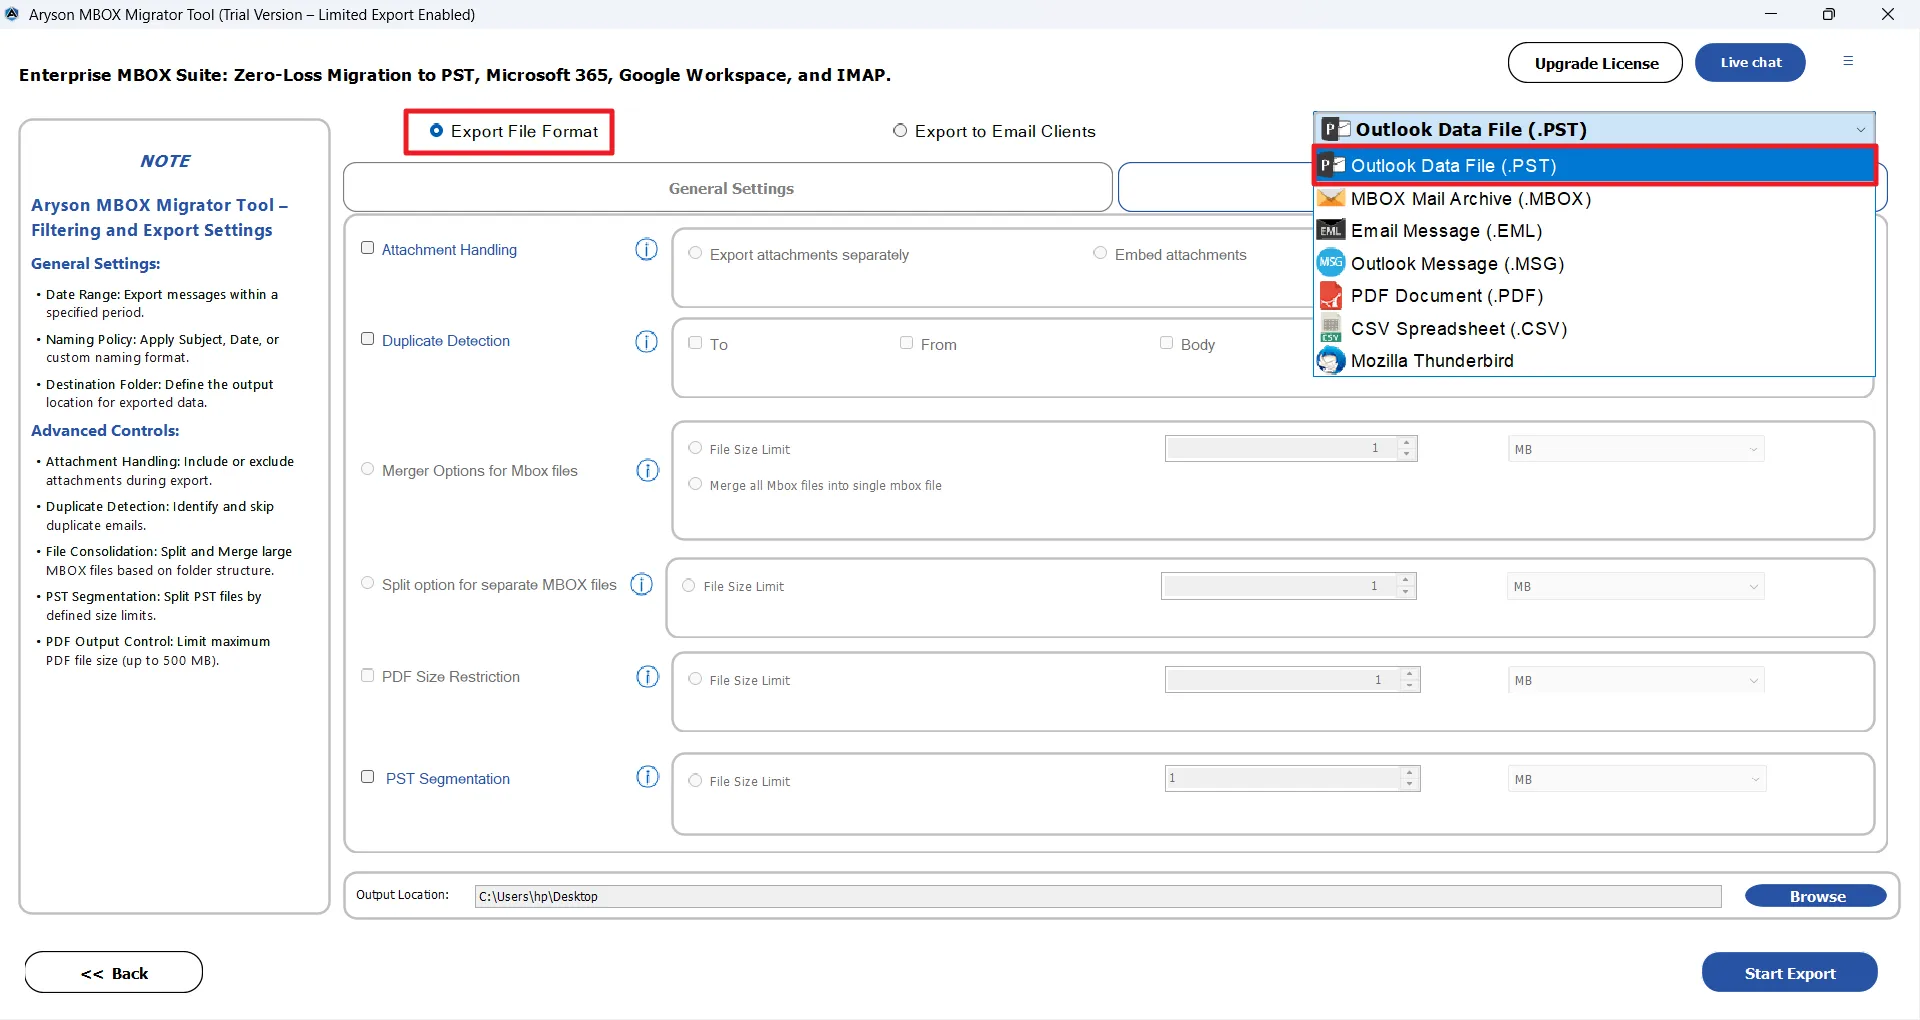Choose PDF Document (.PDF) format

(1594, 295)
